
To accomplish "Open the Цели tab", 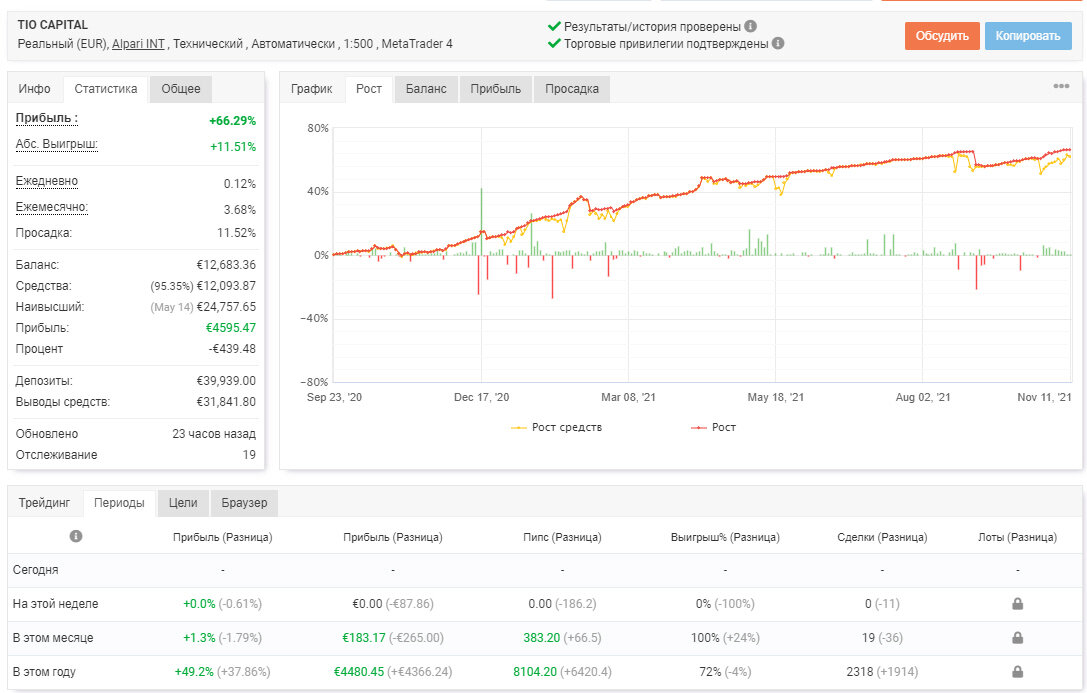I will coord(183,503).
